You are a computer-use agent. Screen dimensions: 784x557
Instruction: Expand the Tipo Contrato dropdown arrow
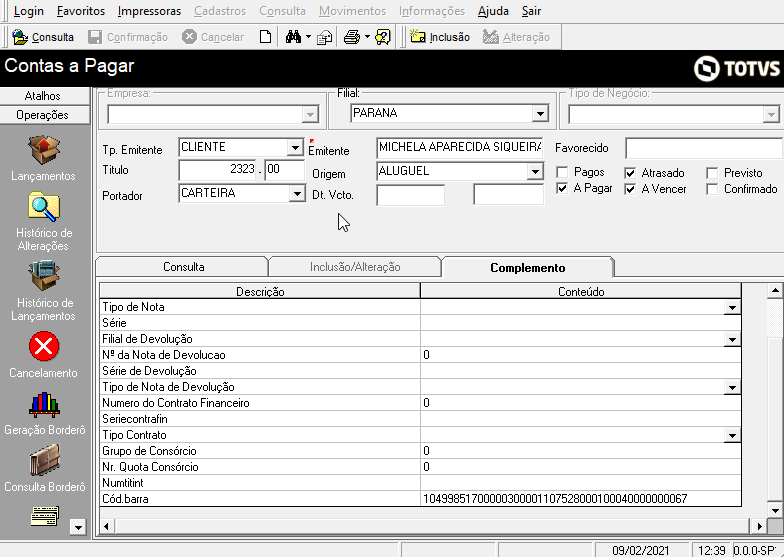[732, 436]
